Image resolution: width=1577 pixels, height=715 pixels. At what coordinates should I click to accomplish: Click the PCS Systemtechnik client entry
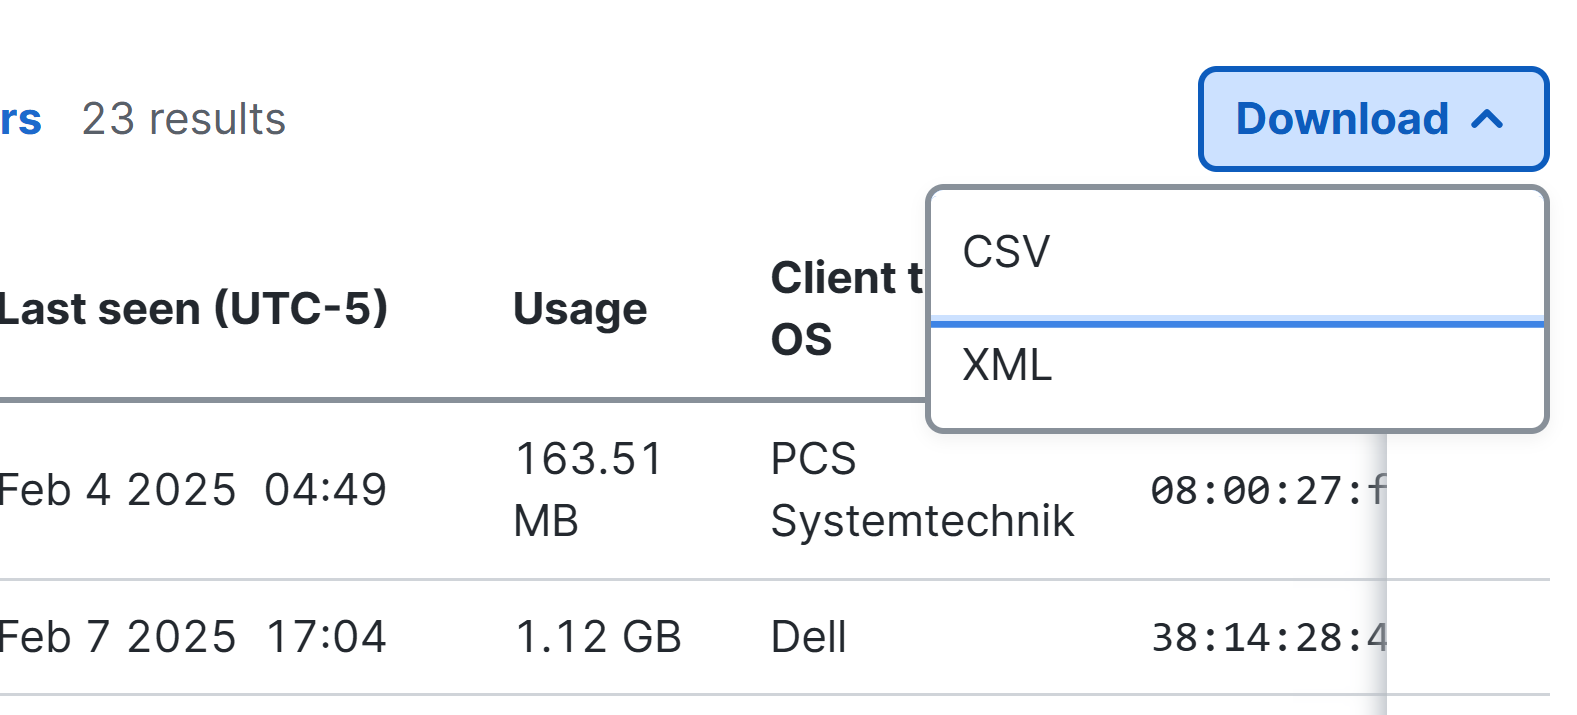922,490
